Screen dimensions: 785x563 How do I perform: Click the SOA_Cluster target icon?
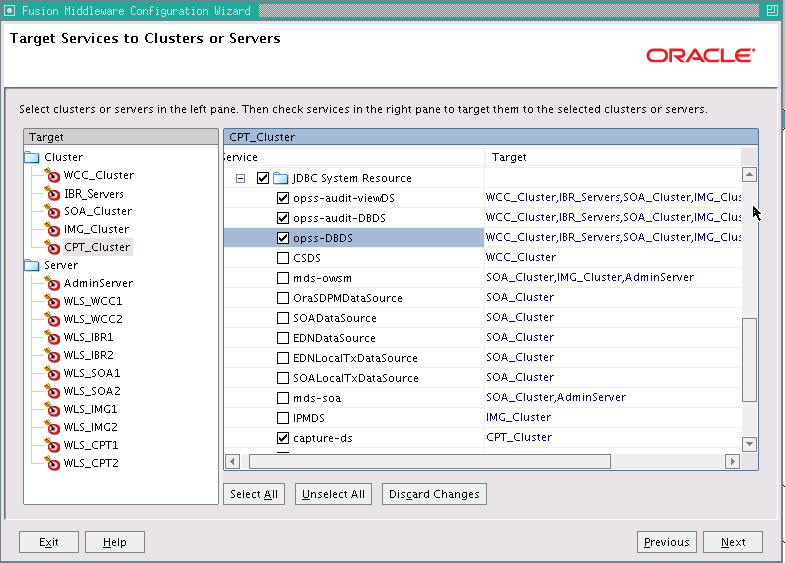[x=52, y=211]
